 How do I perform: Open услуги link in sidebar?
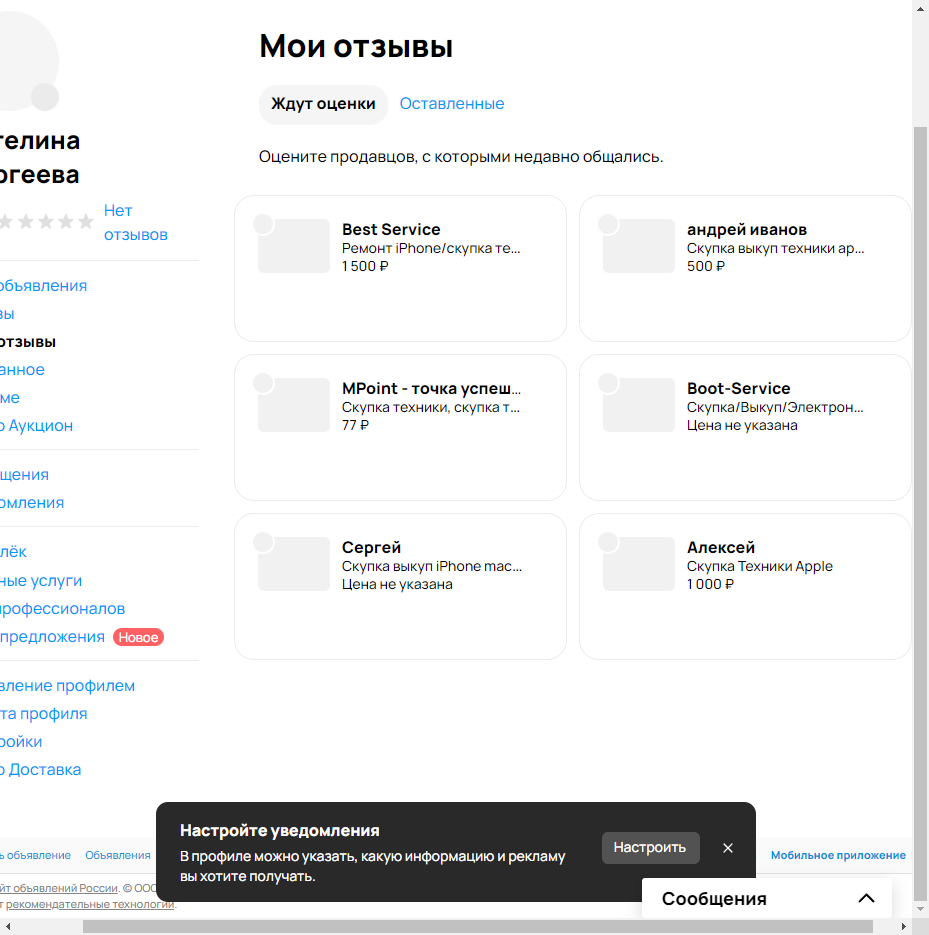click(x=41, y=581)
